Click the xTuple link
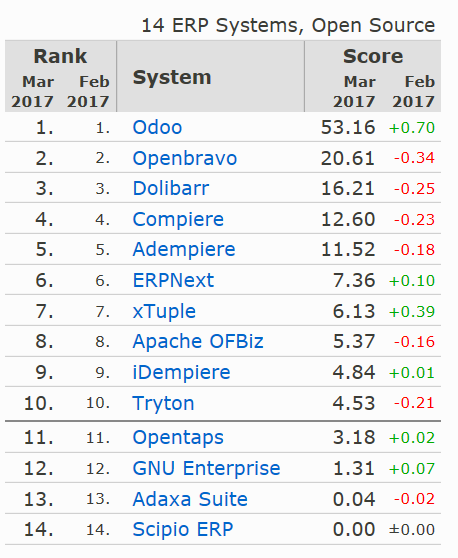The image size is (458, 558). [x=164, y=312]
